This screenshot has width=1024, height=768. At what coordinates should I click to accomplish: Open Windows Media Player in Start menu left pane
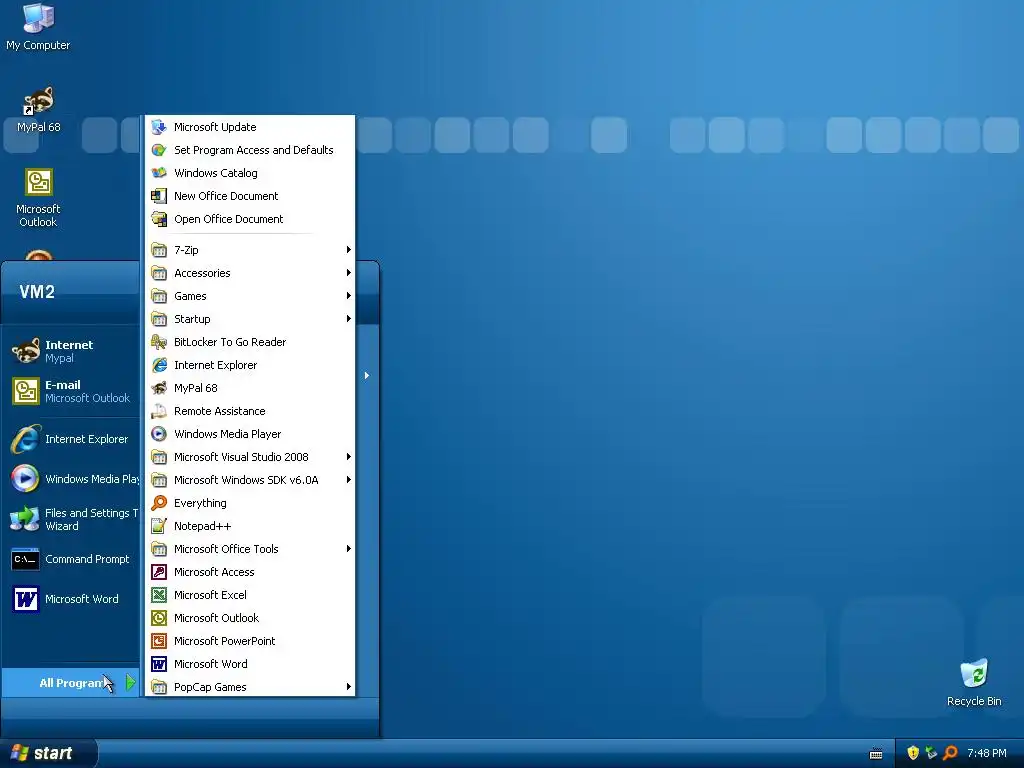click(72, 479)
